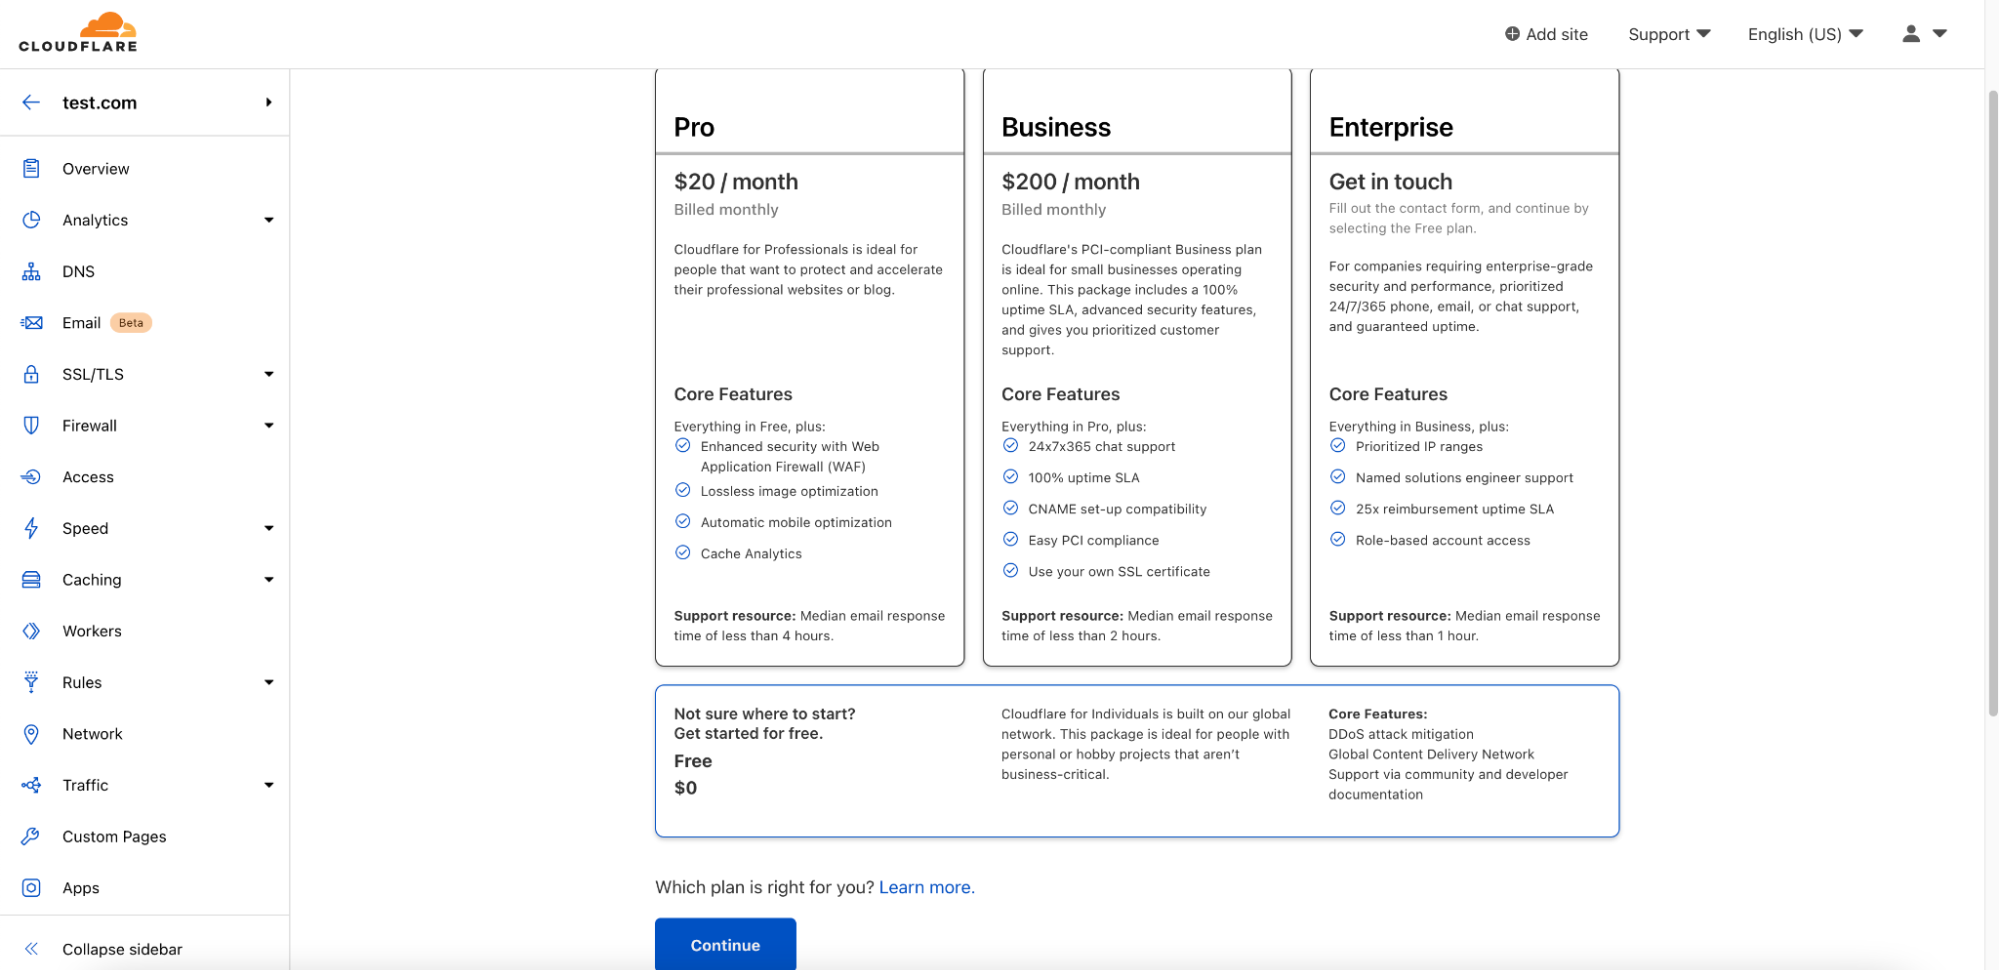Open the Support dropdown menu
The height and width of the screenshot is (971, 1999).
tap(1669, 34)
